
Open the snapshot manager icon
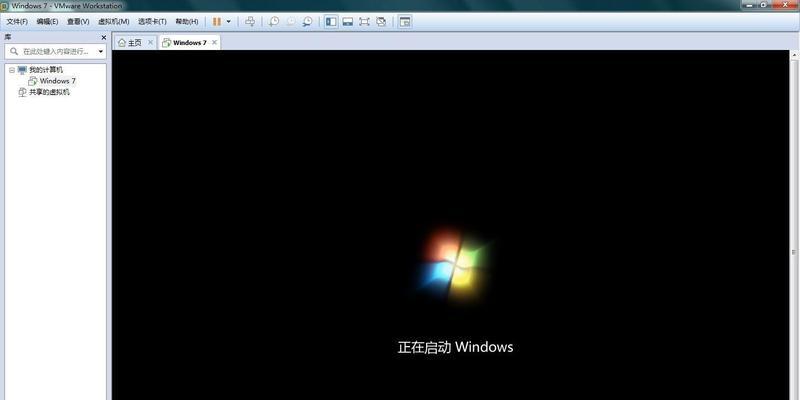[x=307, y=22]
